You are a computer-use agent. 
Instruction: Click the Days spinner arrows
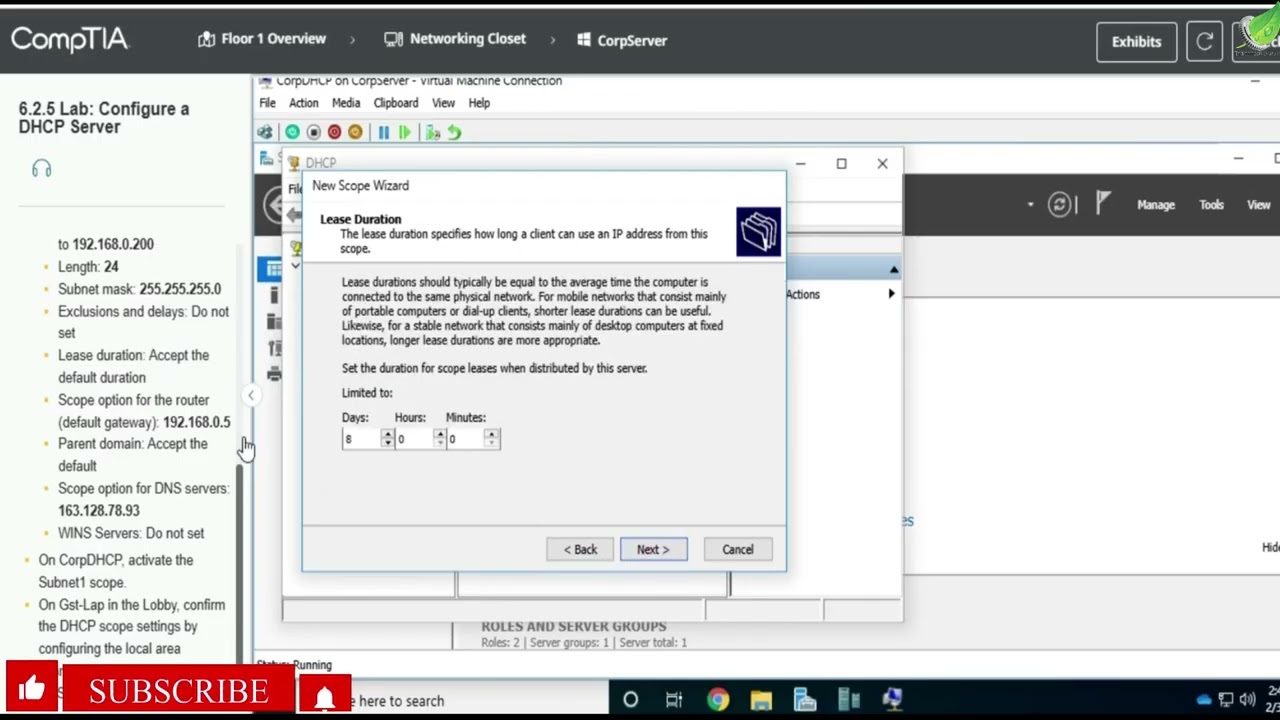(387, 438)
